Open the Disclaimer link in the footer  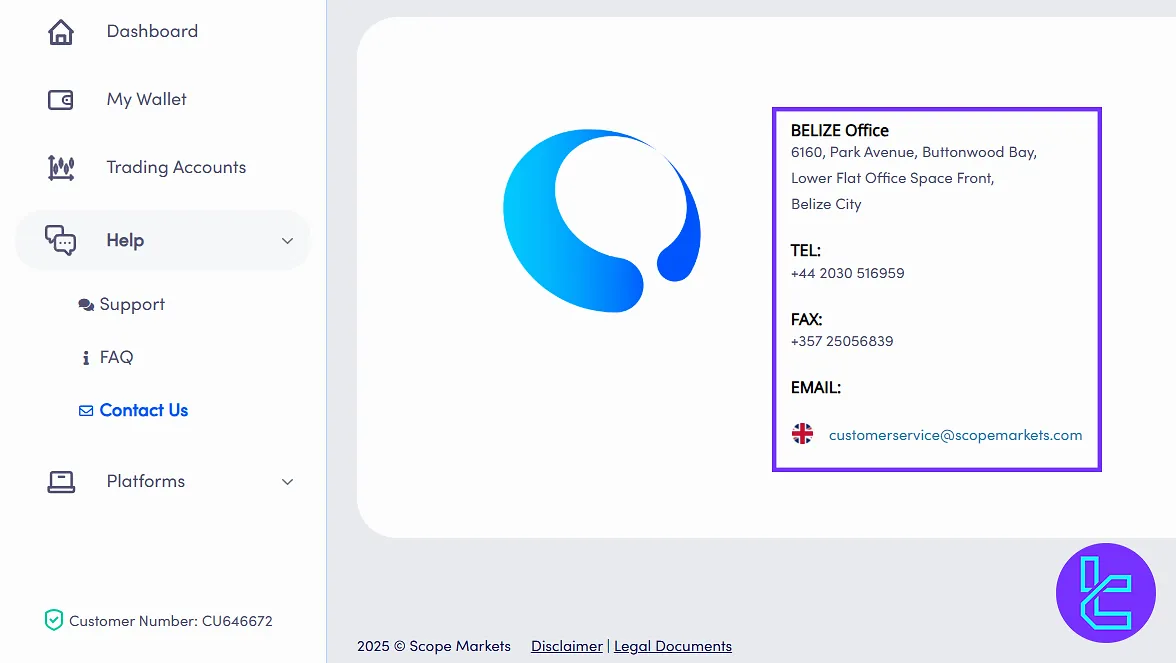coord(567,646)
